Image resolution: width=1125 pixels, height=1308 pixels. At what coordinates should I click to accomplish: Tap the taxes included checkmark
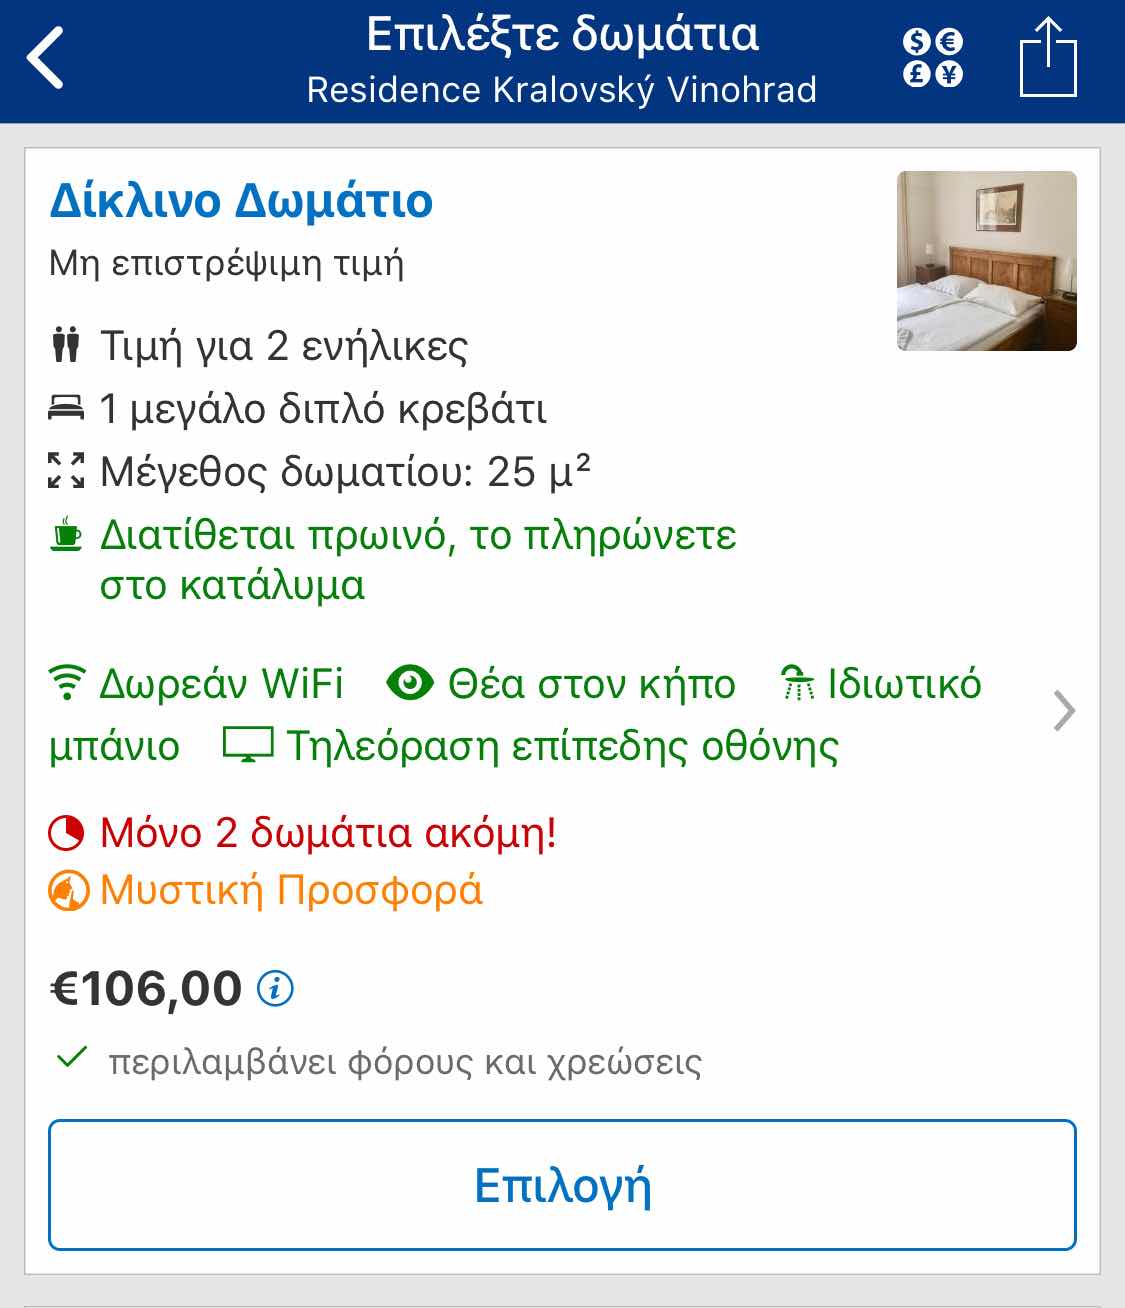[x=71, y=1058]
